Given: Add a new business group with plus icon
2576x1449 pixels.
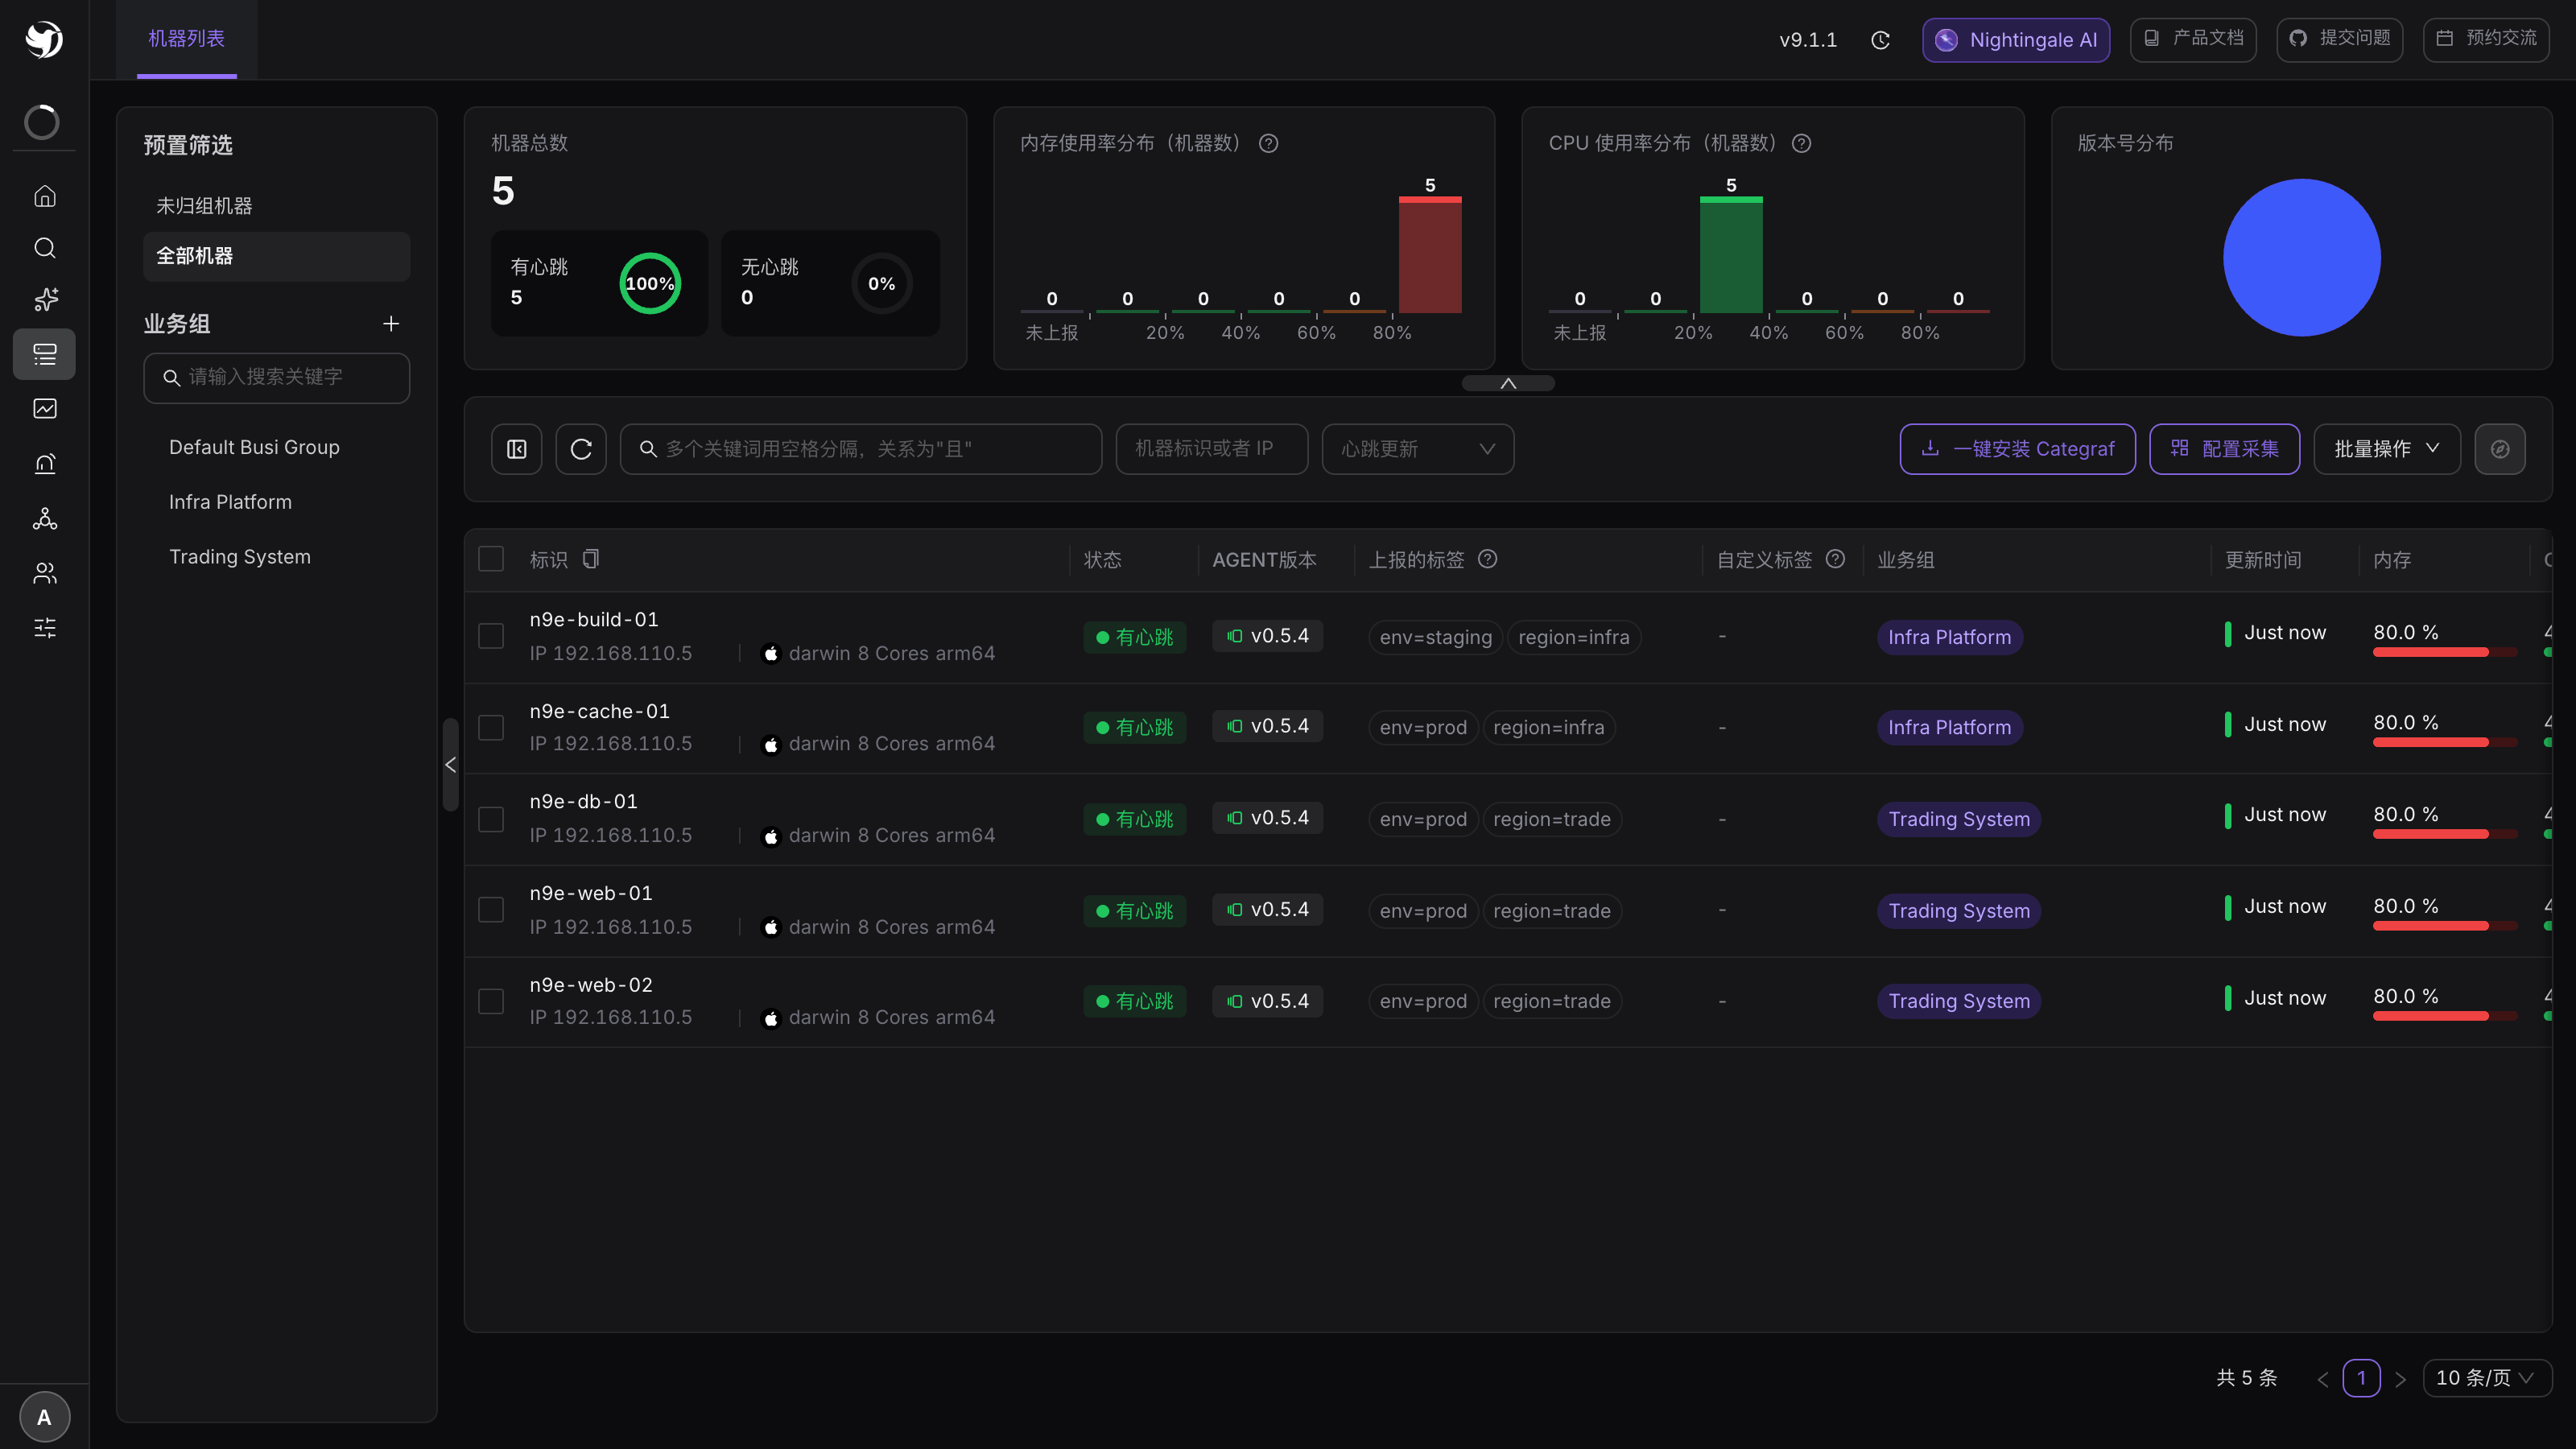Looking at the screenshot, I should pos(391,324).
